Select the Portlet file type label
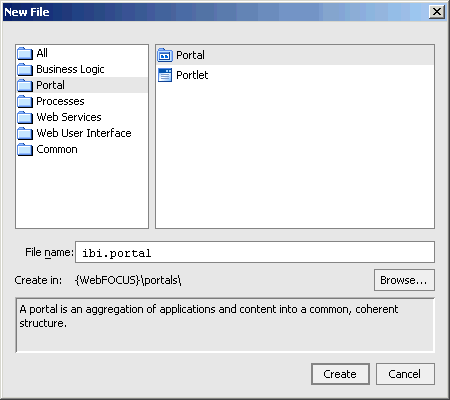This screenshot has width=450, height=400. point(192,75)
